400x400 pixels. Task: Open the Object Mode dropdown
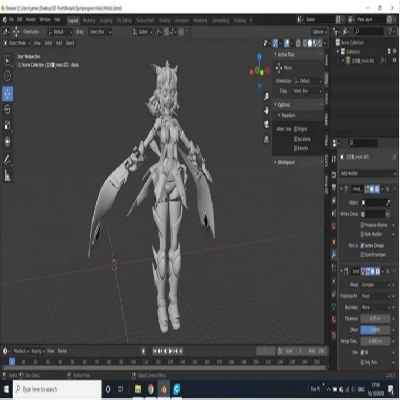click(17, 43)
